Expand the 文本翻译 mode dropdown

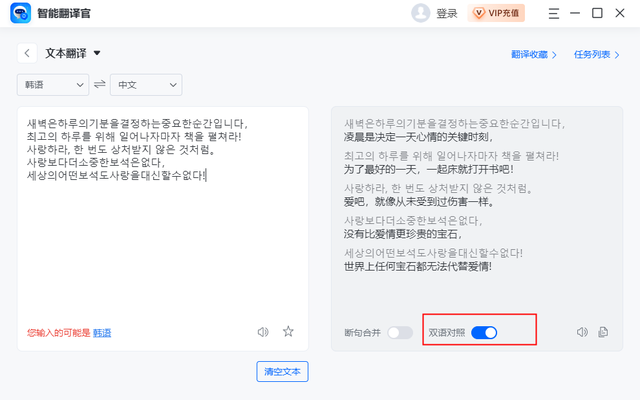coord(97,53)
